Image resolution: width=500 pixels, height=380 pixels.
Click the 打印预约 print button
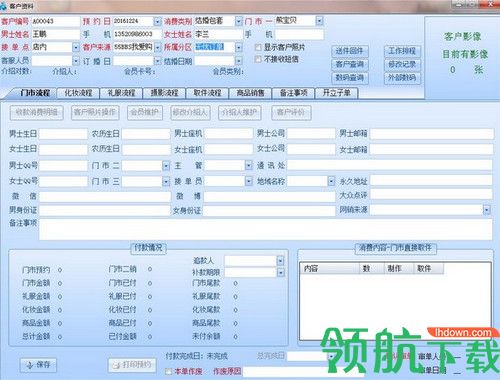pos(132,365)
